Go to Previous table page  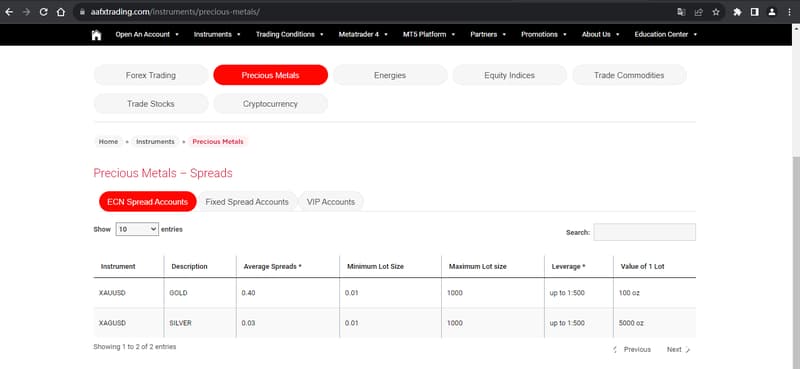click(x=632, y=350)
